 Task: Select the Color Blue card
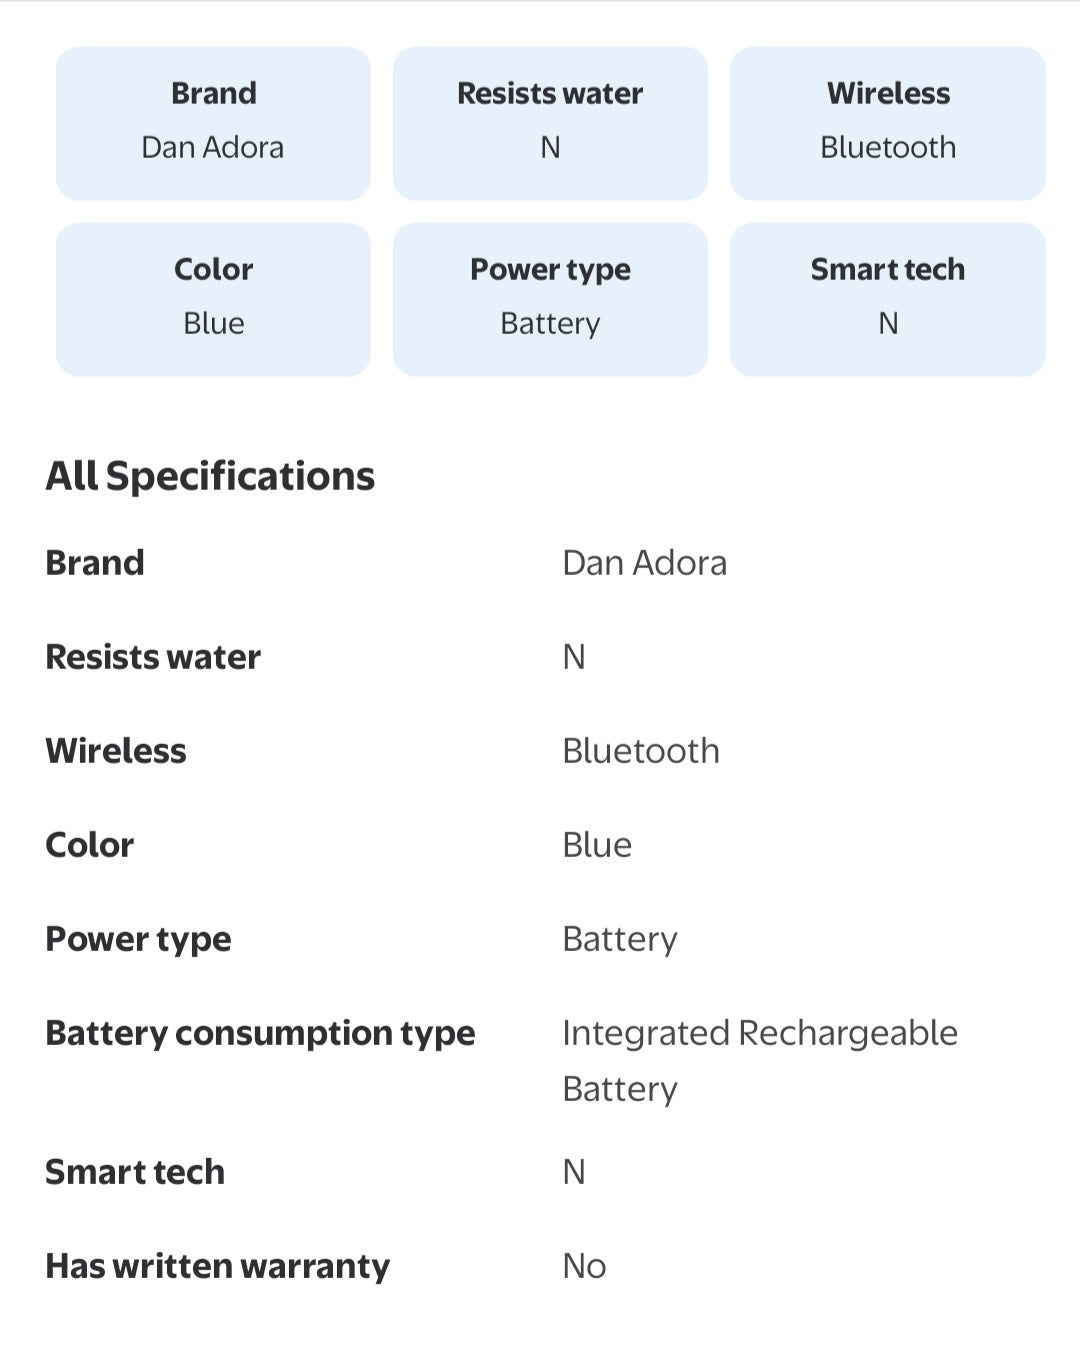coord(213,299)
